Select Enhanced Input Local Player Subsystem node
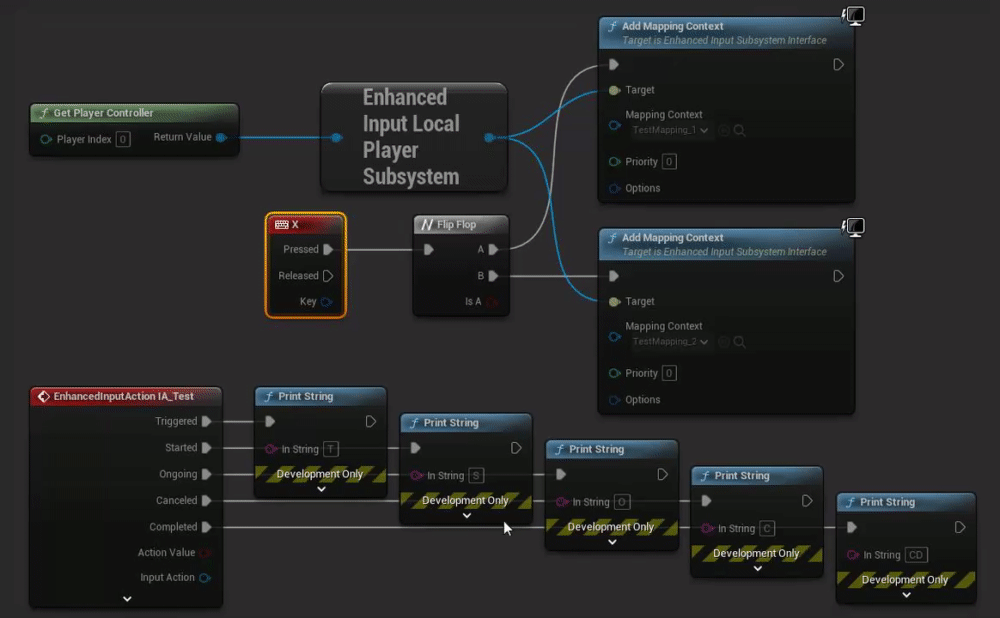Screen dimensions: 1000x618 414,137
